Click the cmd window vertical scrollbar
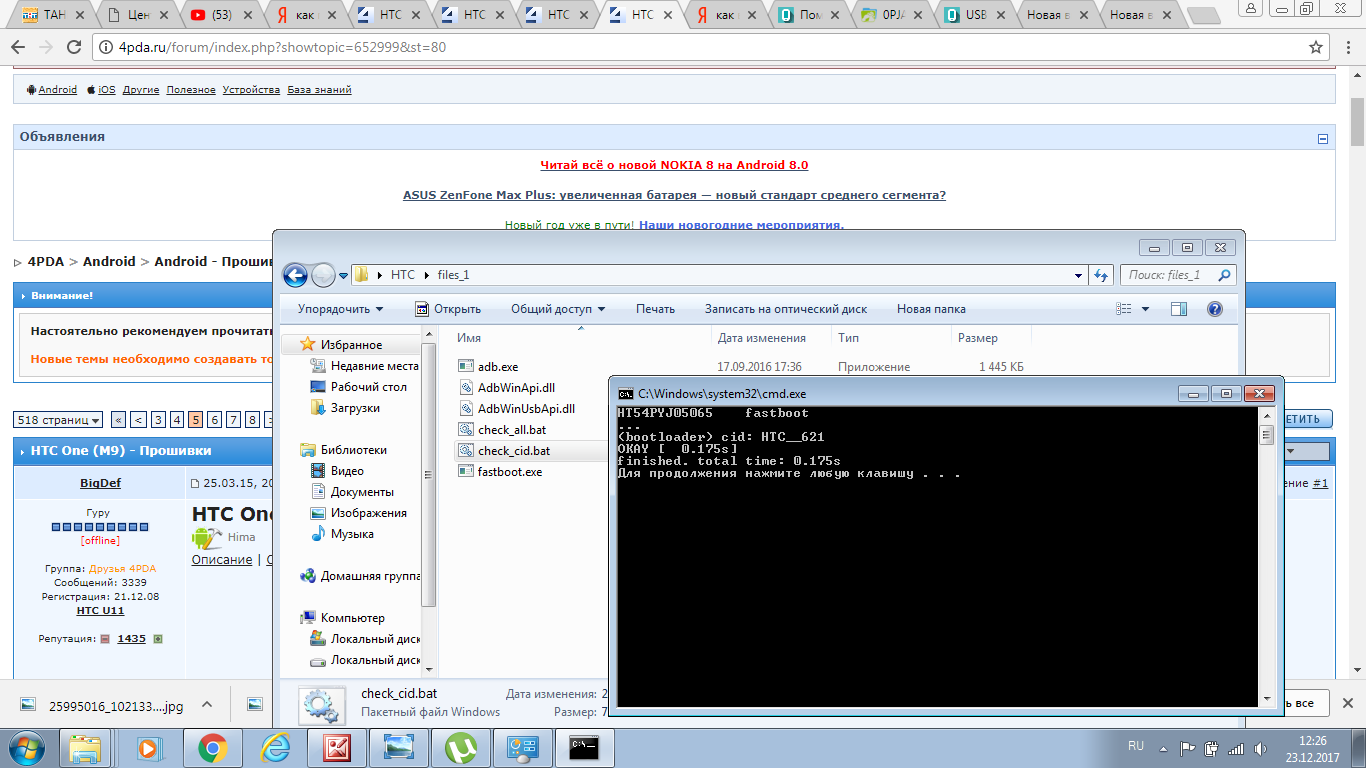1366x768 pixels. click(1266, 560)
